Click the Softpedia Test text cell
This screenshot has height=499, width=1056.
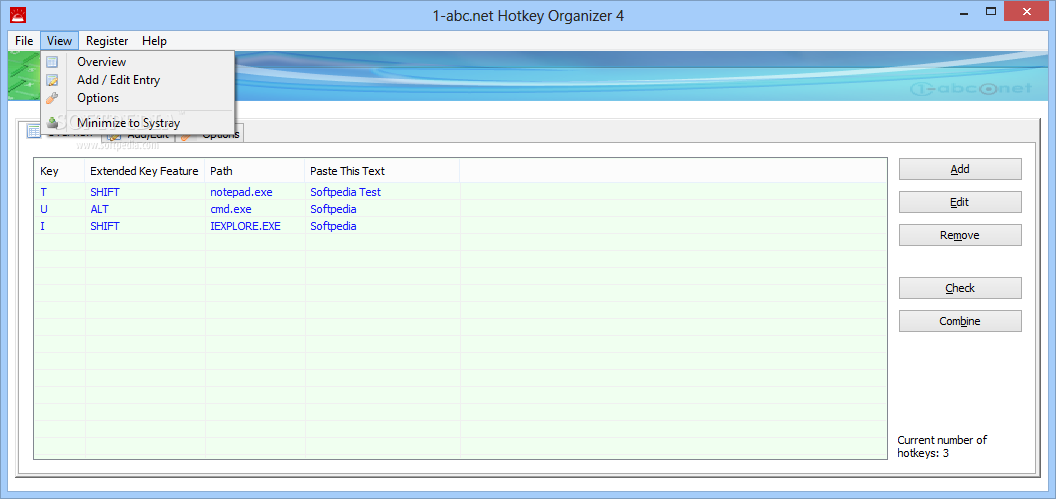click(345, 192)
